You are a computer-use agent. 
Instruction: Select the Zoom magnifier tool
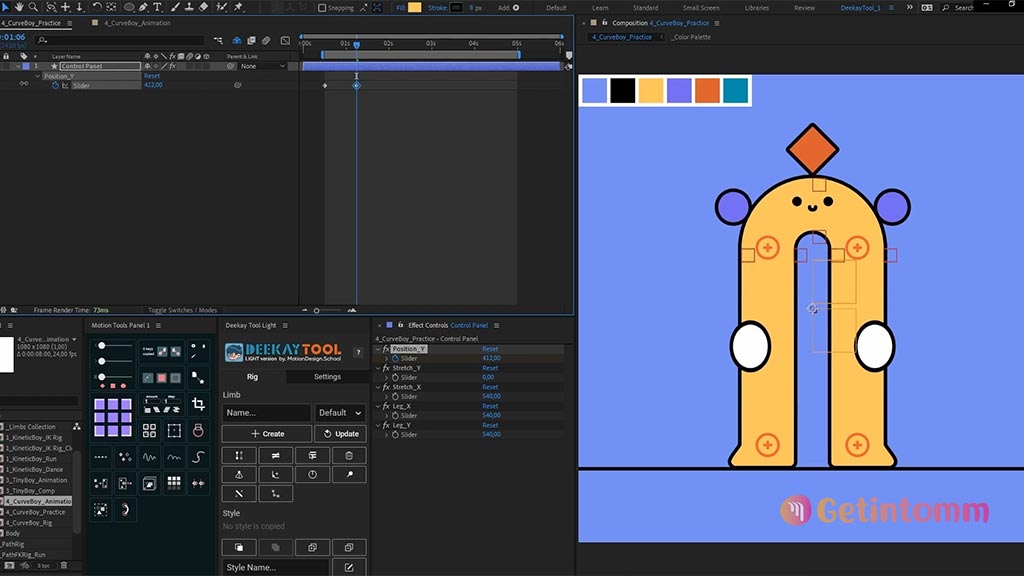click(x=33, y=7)
